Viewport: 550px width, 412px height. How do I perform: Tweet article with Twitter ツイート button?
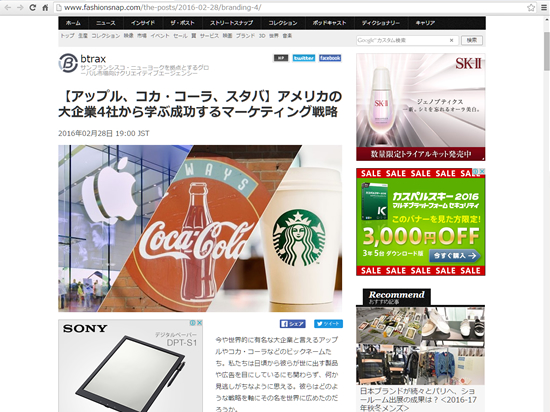tap(328, 324)
